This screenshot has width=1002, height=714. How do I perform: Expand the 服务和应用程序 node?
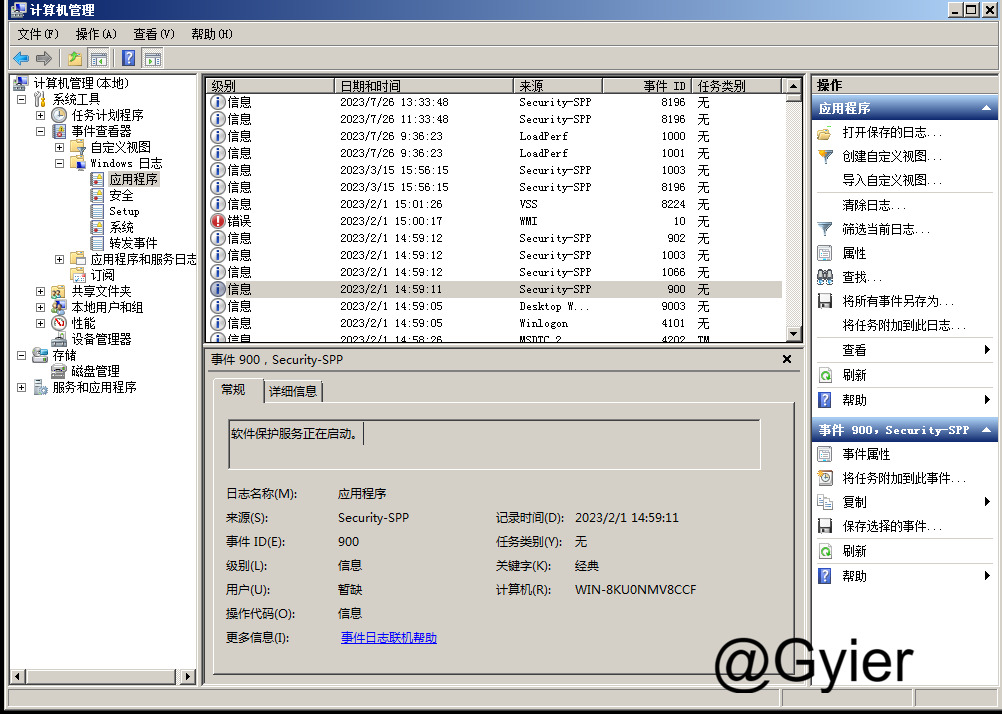click(21, 387)
